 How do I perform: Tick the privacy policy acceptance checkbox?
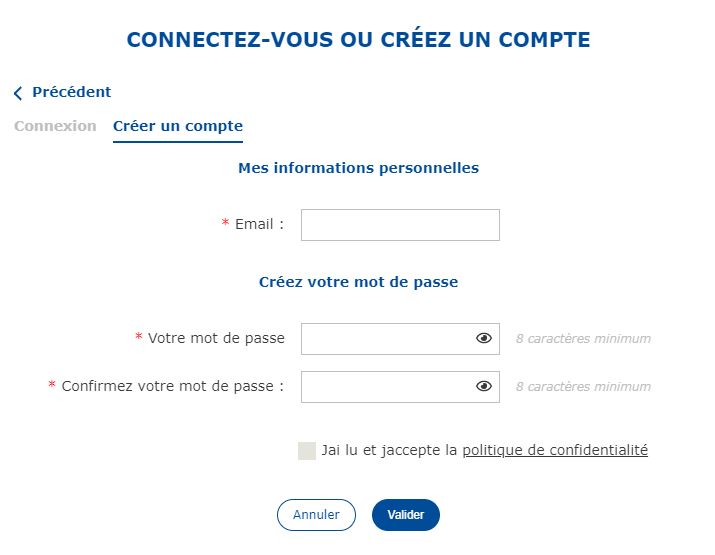point(307,451)
